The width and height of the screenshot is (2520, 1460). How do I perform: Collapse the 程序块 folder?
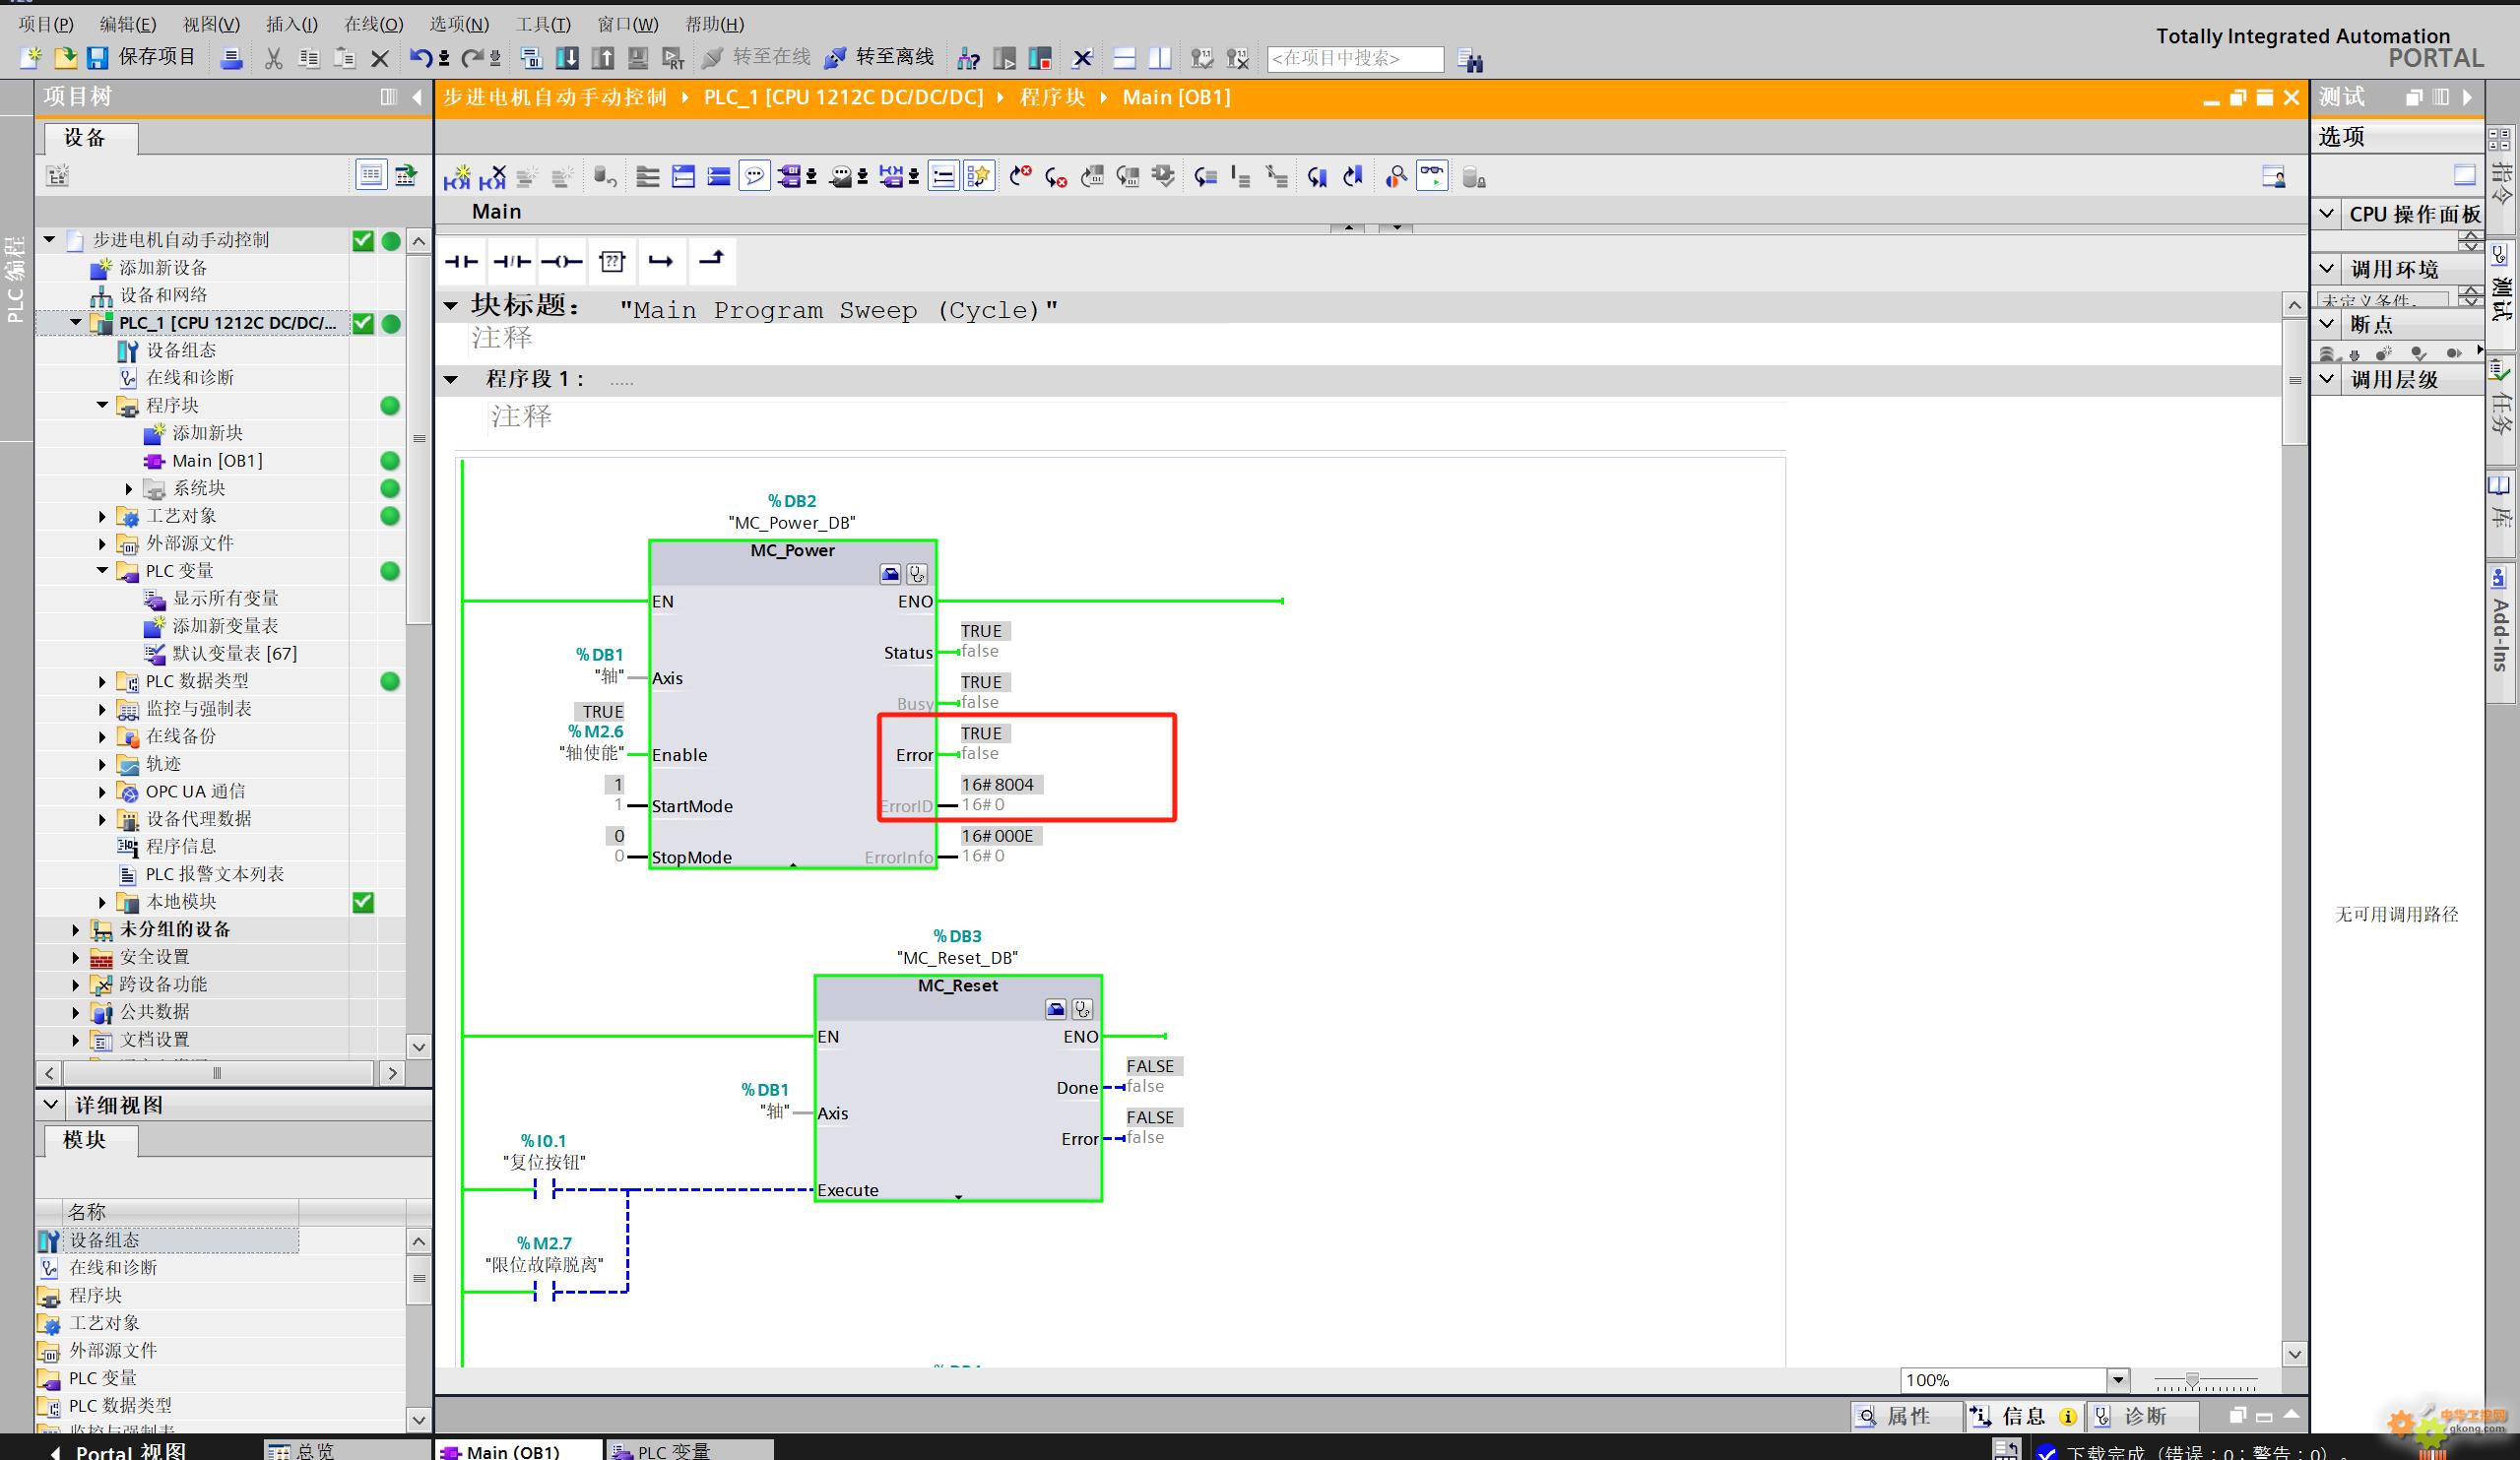[102, 405]
